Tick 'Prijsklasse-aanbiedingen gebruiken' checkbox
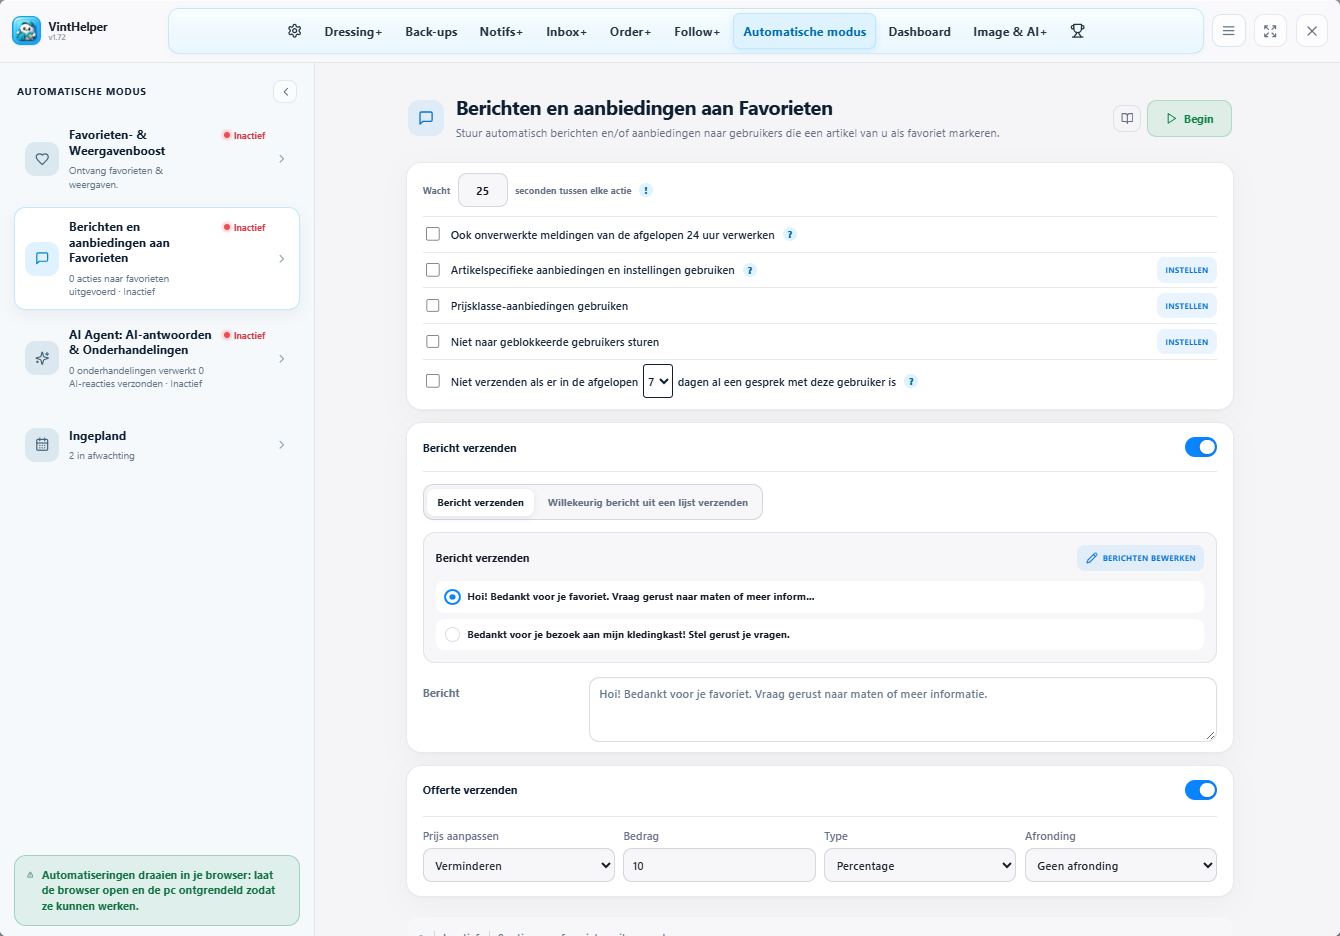The image size is (1340, 936). (433, 306)
